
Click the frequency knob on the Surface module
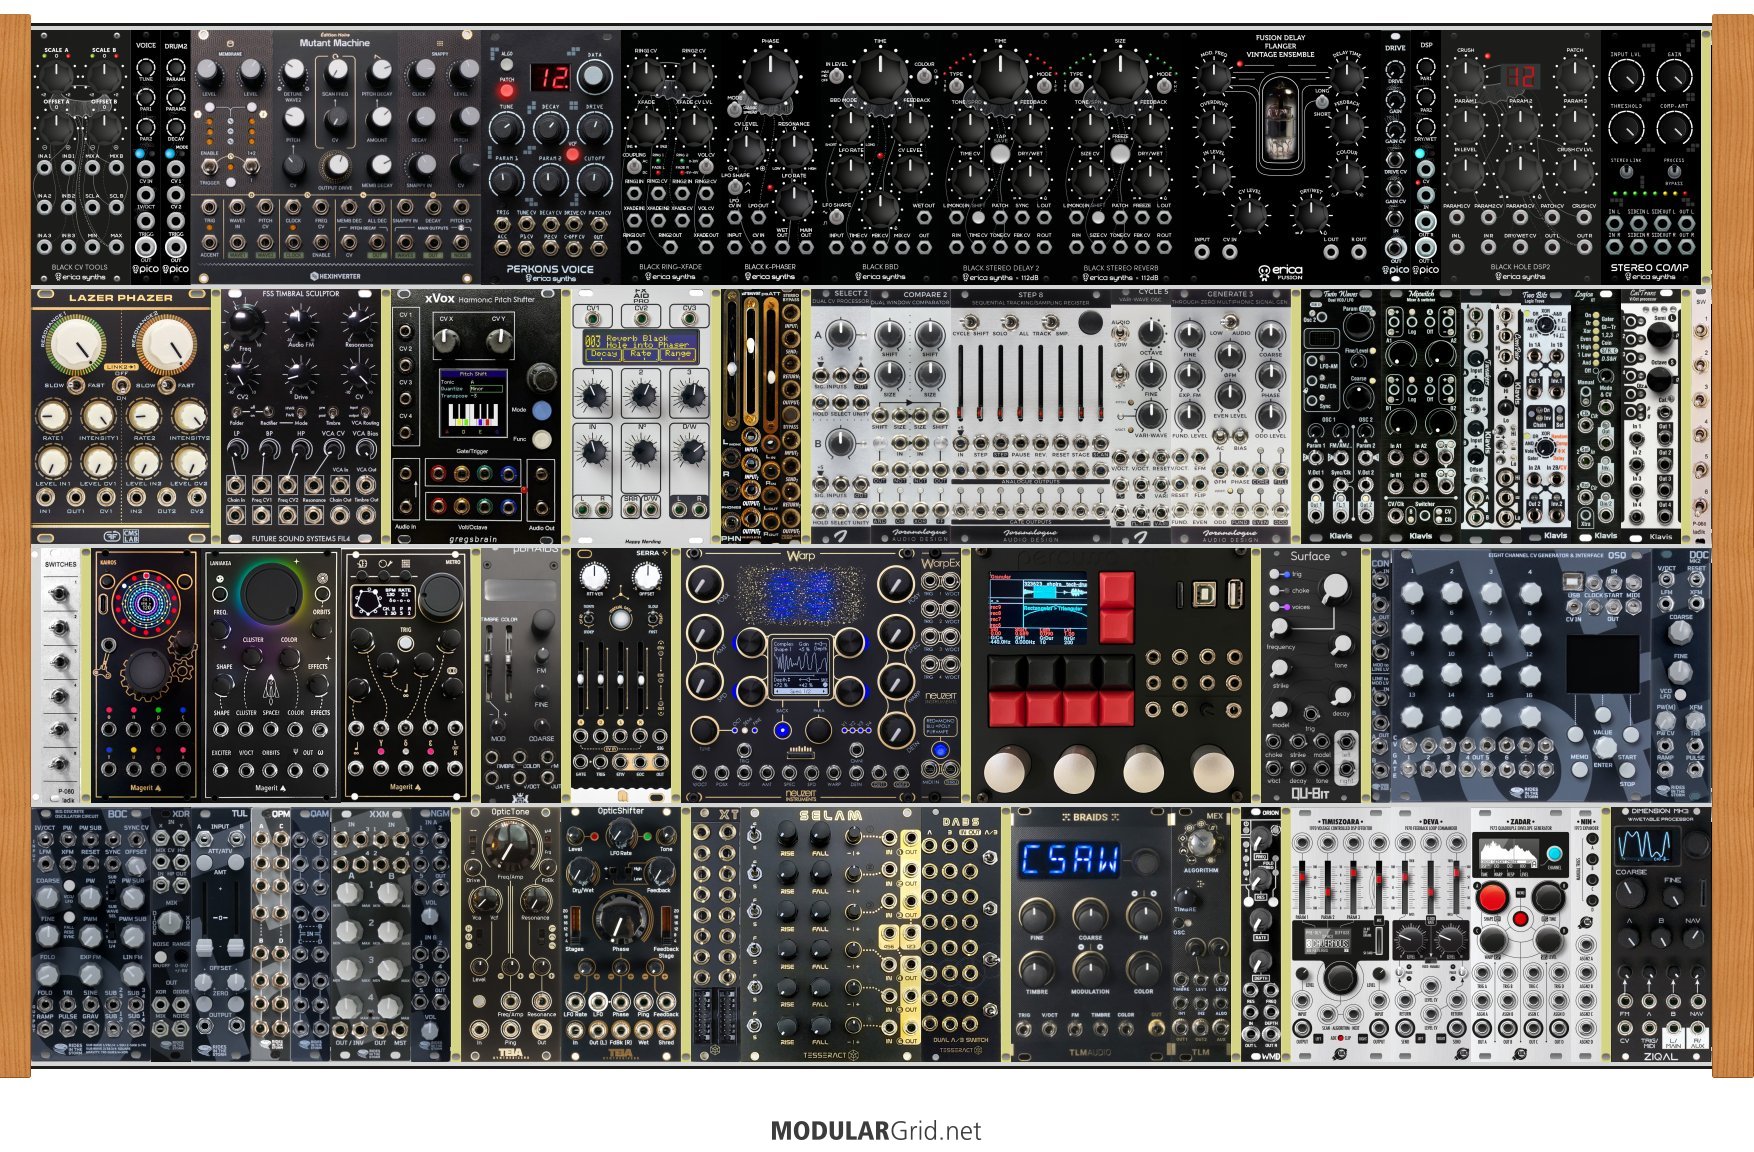pyautogui.click(x=1281, y=629)
